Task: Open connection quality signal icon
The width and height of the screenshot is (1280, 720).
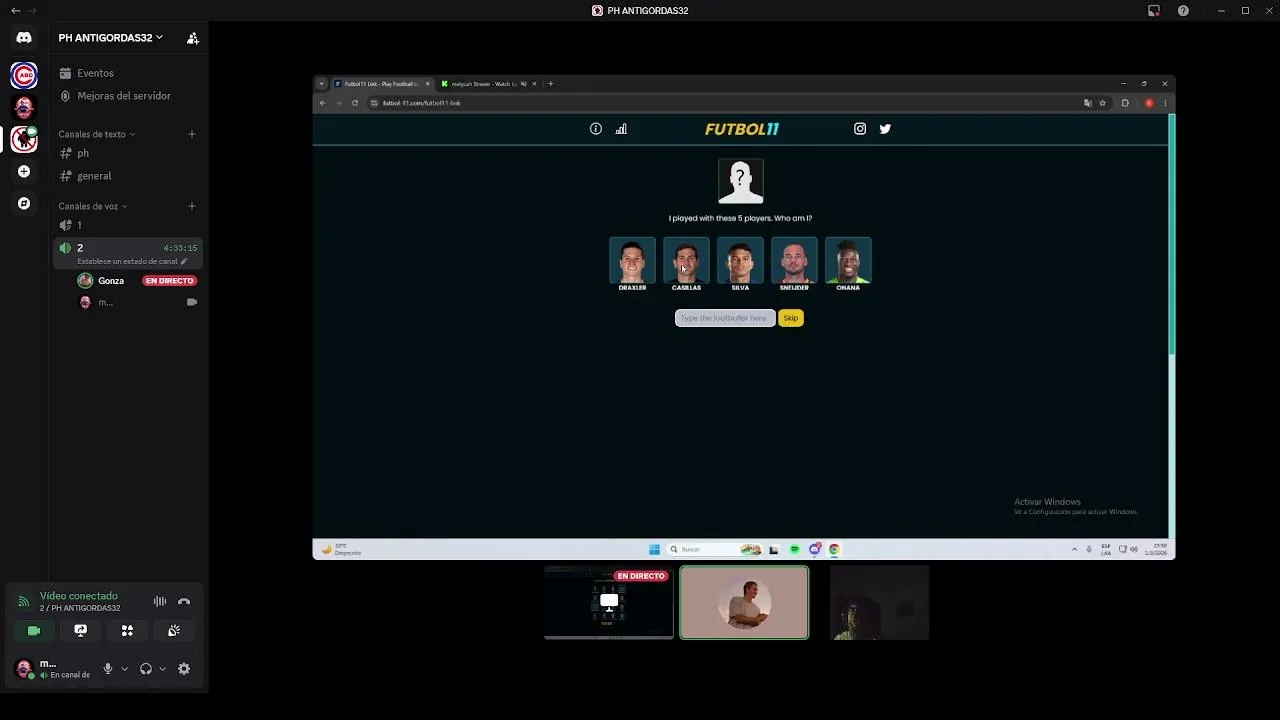Action: click(x=24, y=601)
